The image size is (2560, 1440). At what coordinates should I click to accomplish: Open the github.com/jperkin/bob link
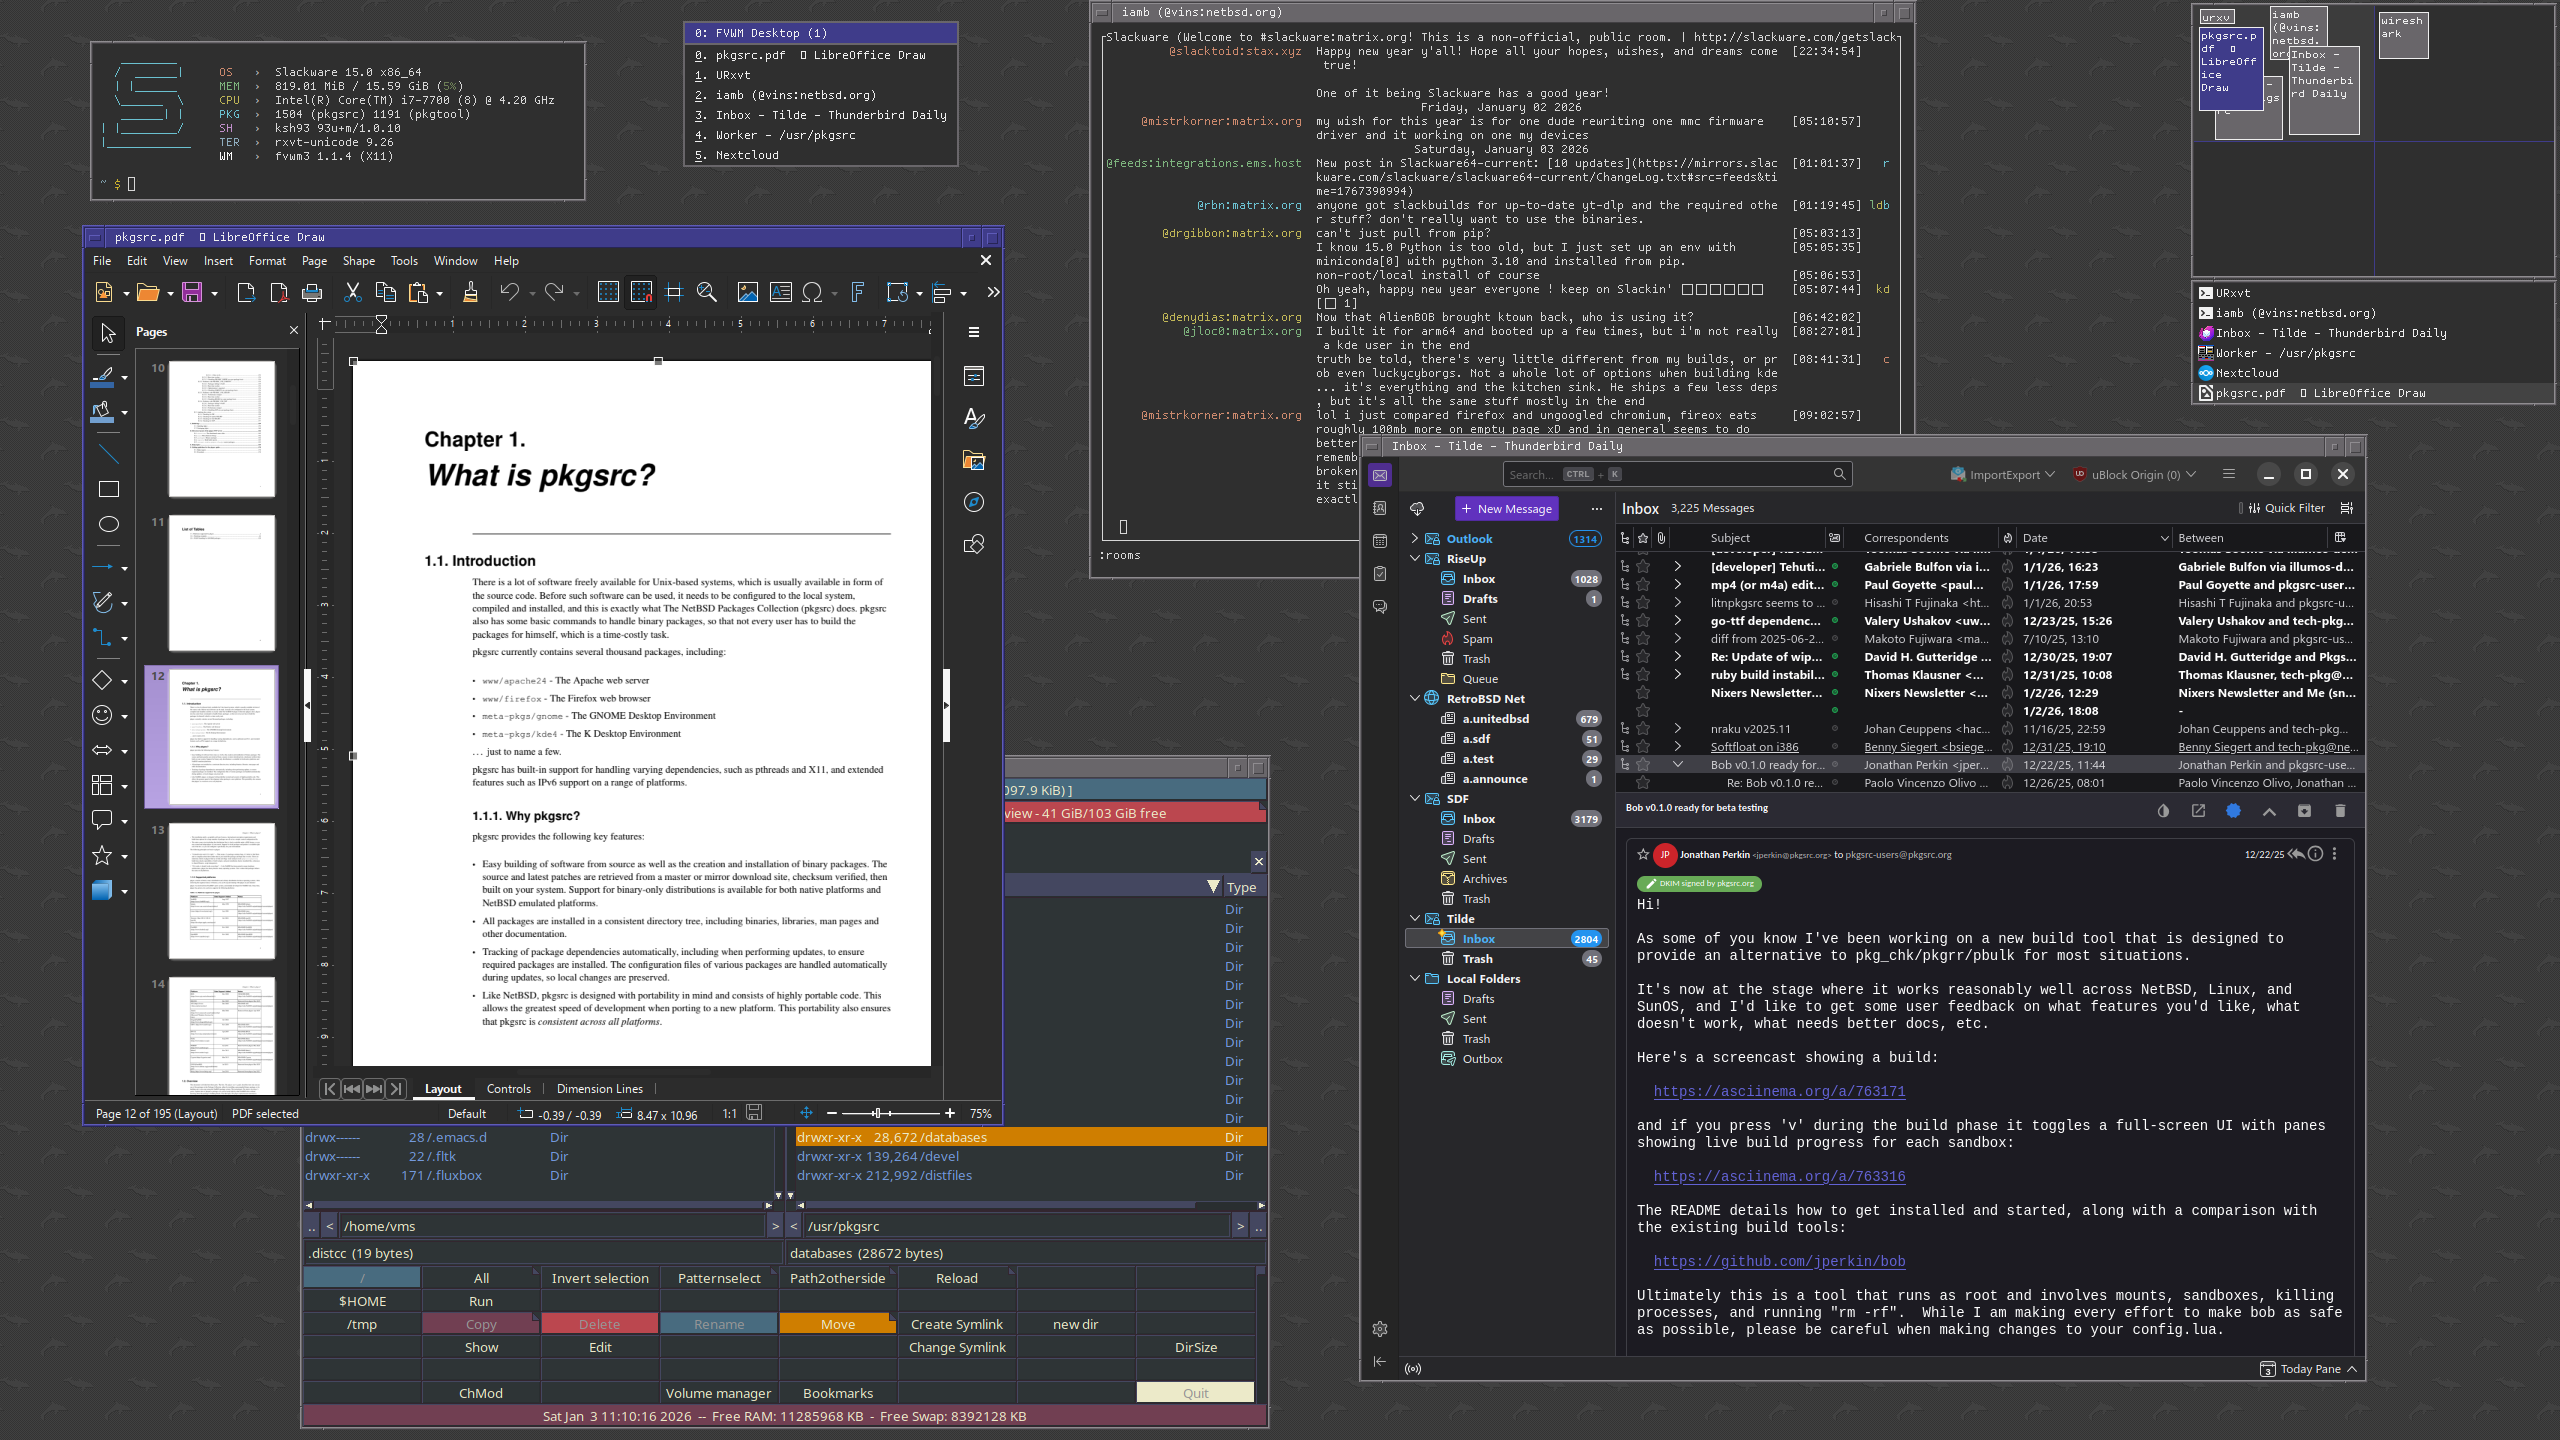(x=1779, y=1262)
